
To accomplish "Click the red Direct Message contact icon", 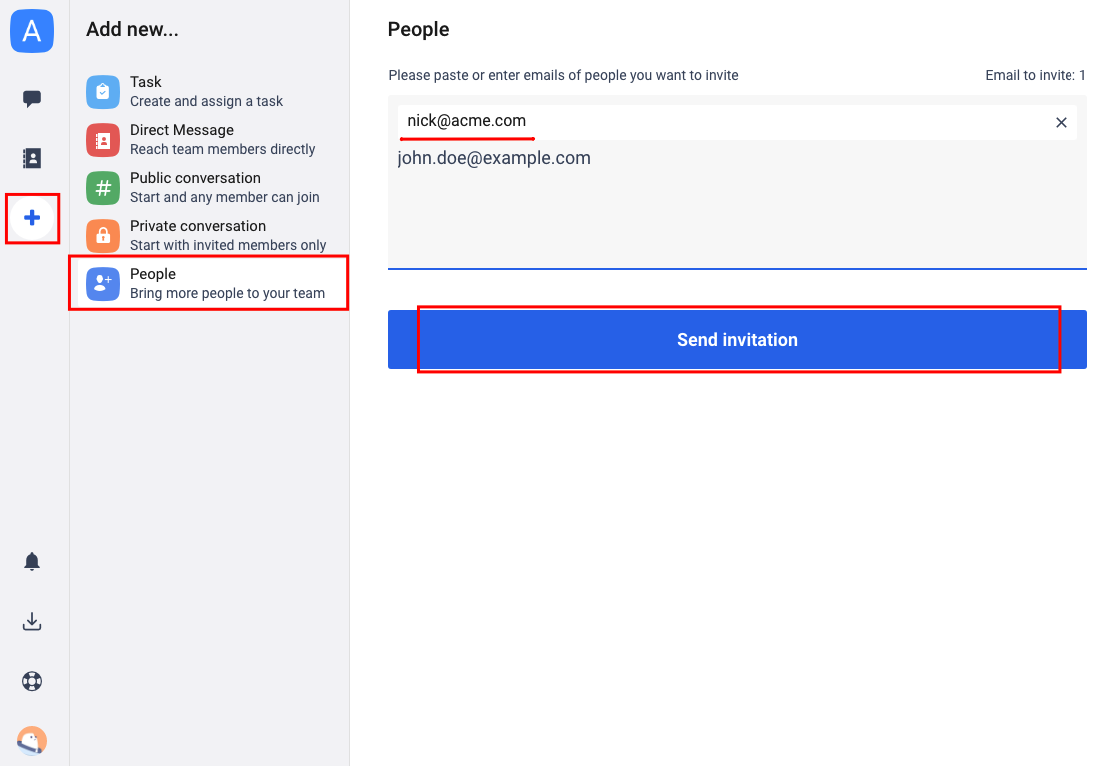I will [103, 140].
